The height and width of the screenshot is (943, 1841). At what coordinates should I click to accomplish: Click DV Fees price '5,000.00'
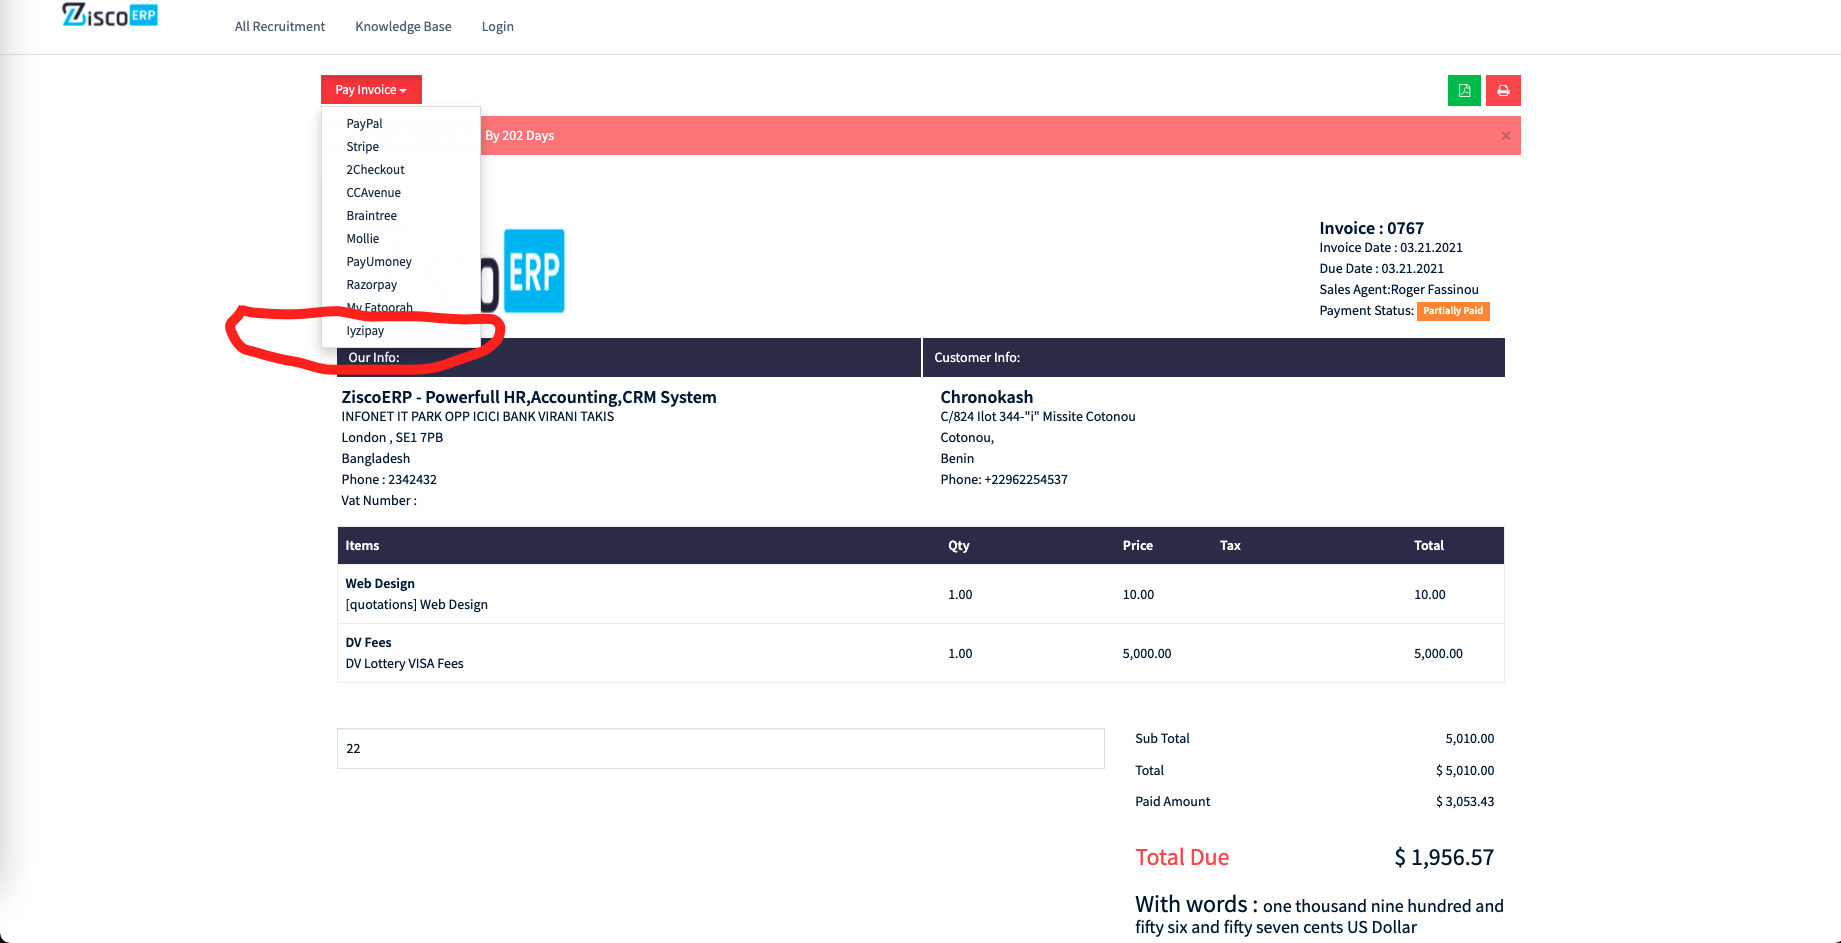1146,653
